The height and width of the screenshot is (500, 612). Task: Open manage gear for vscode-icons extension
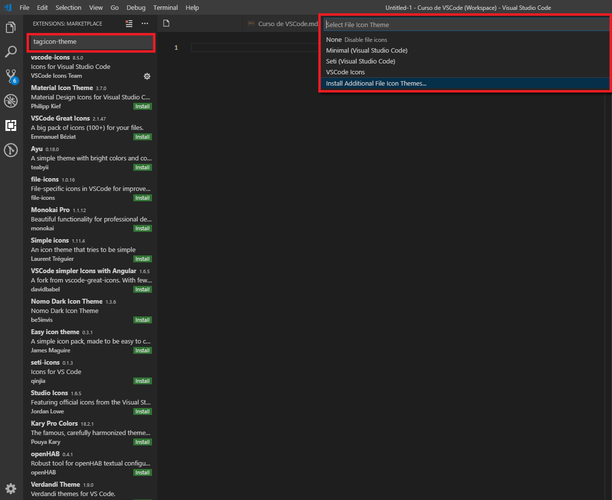tap(147, 77)
